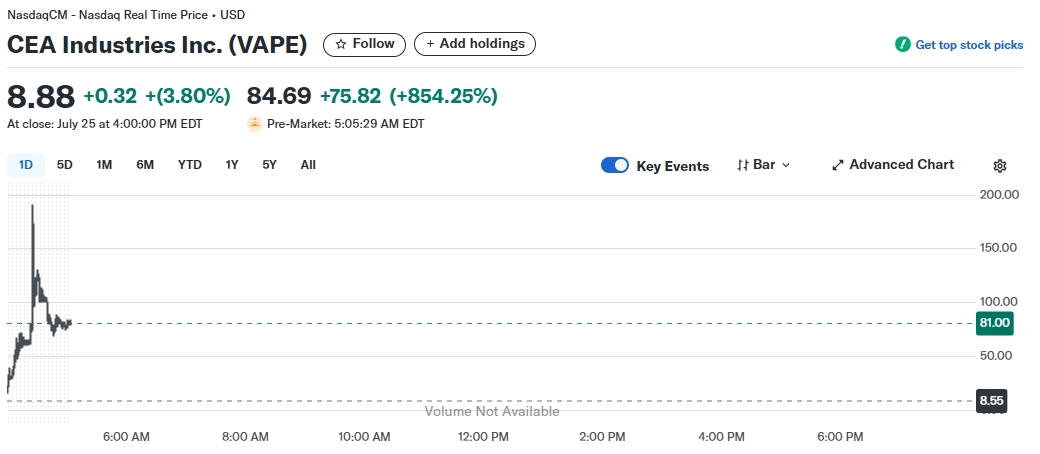Viewport: 1040px width, 454px height.
Task: Click the Add holdings button
Action: point(475,44)
